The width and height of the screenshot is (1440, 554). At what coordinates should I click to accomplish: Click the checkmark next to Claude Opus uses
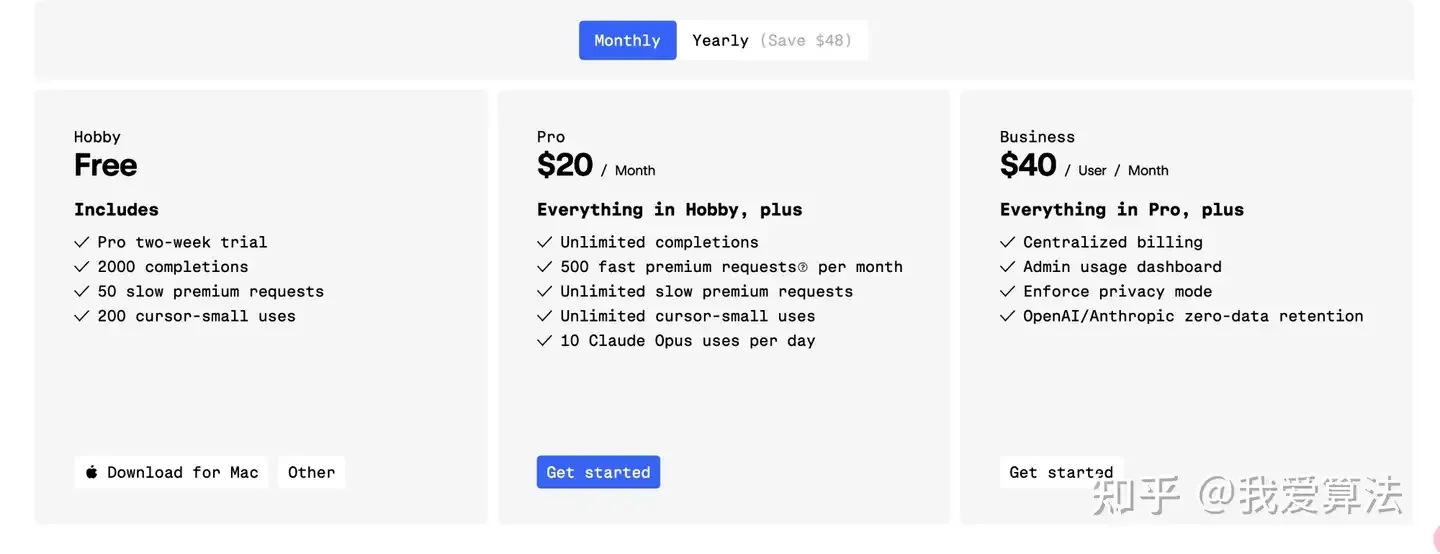[x=545, y=341]
